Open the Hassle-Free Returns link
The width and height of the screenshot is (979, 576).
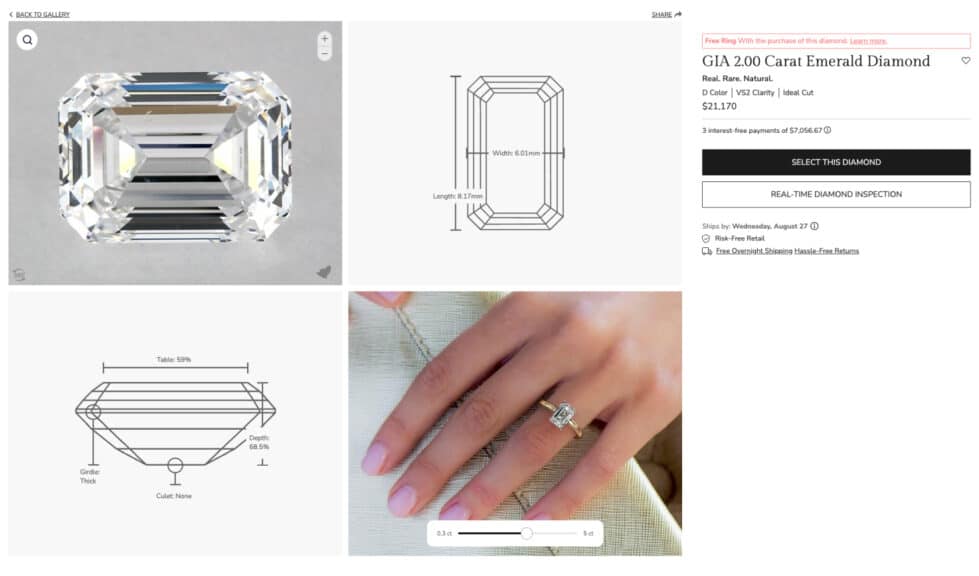[x=827, y=251]
